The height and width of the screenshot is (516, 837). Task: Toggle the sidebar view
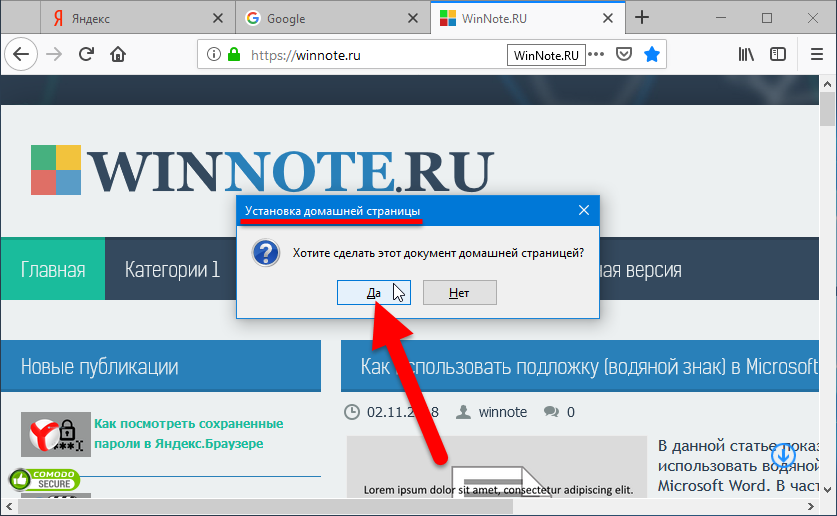pos(778,55)
